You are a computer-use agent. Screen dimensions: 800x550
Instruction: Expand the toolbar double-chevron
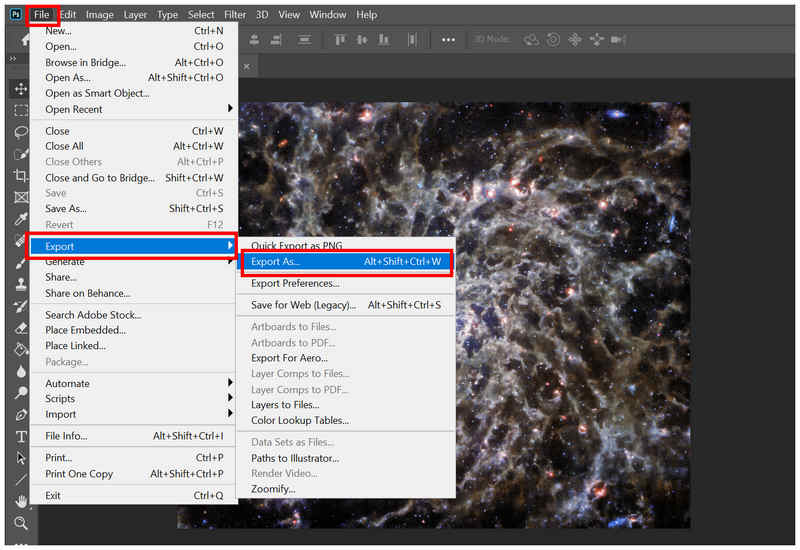[13, 59]
